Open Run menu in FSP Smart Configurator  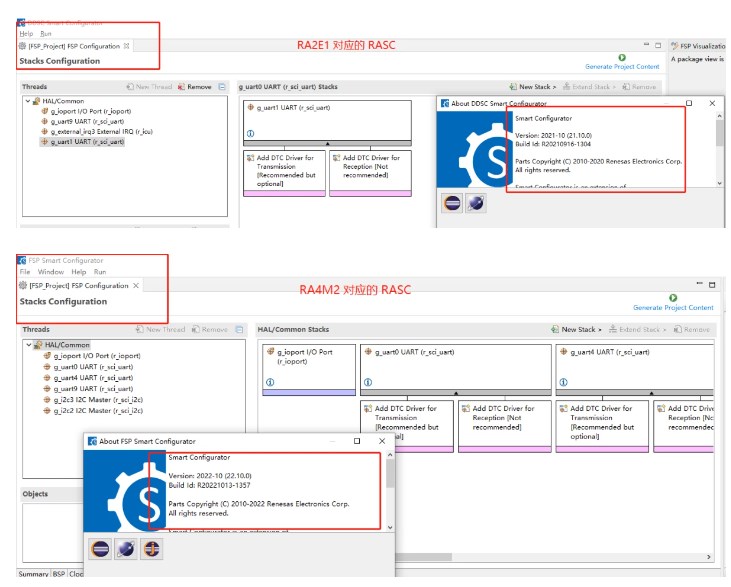[100, 272]
